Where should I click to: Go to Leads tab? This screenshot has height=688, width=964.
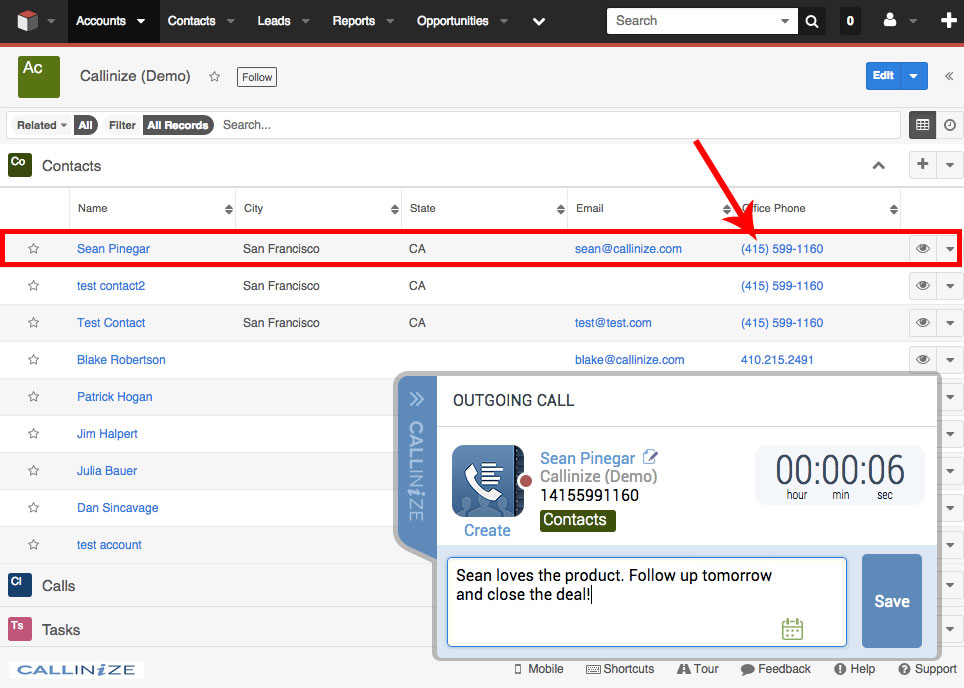click(x=274, y=21)
